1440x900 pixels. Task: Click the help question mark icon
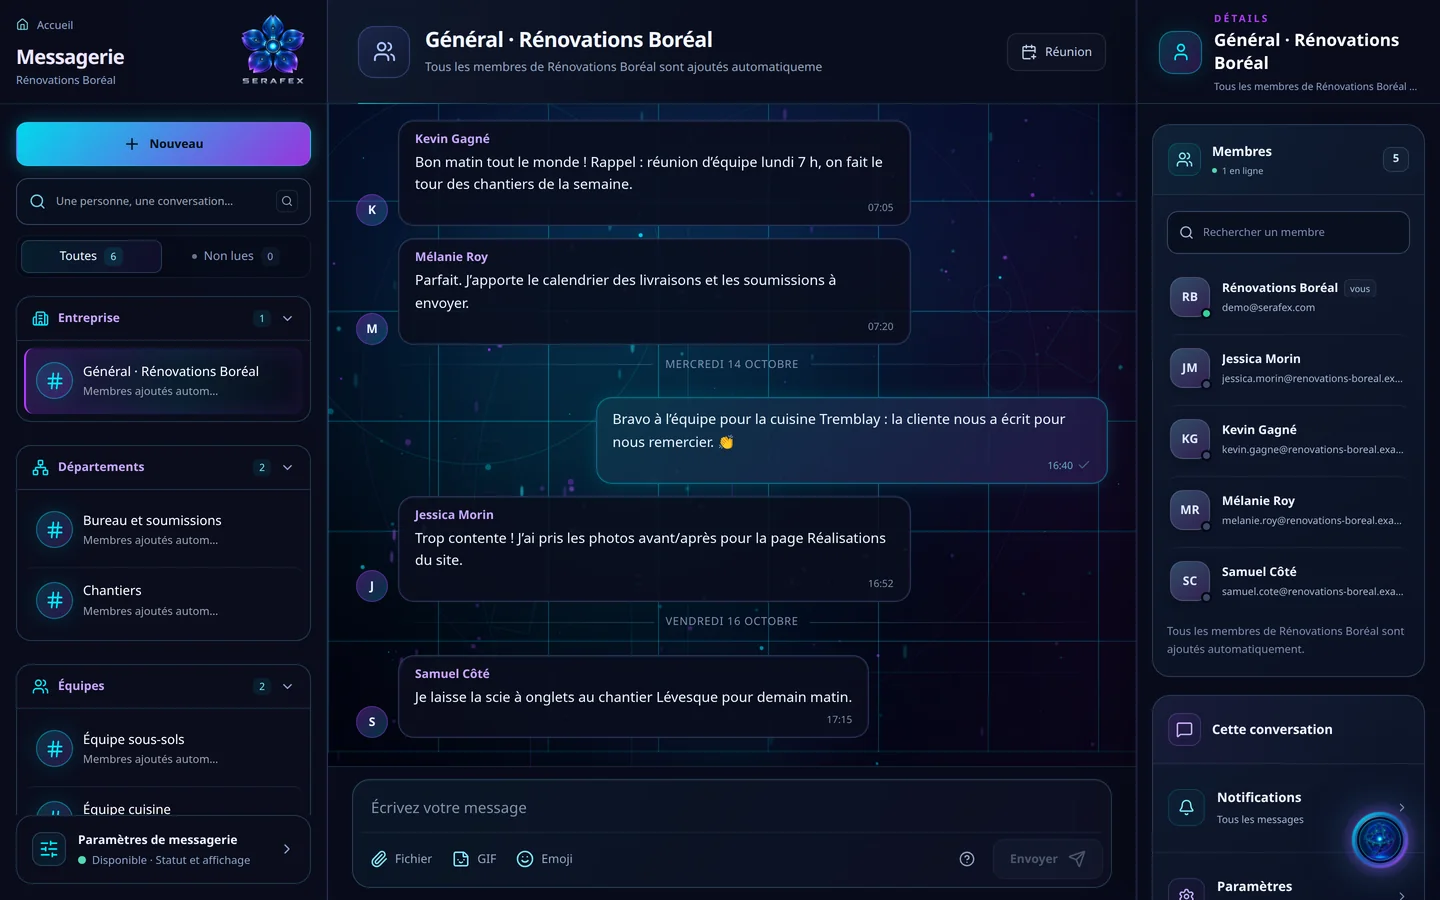pyautogui.click(x=967, y=859)
